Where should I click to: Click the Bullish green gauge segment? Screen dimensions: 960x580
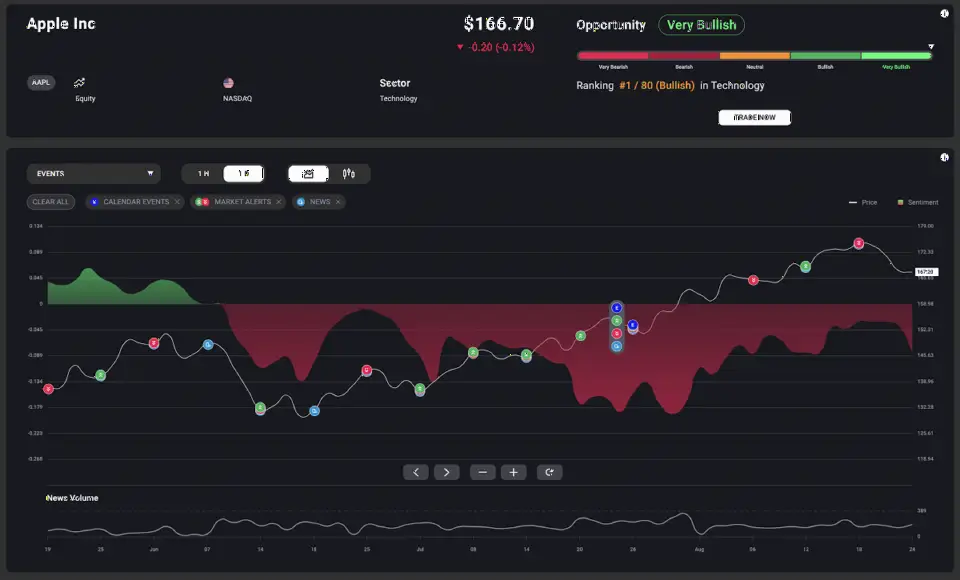[x=825, y=56]
